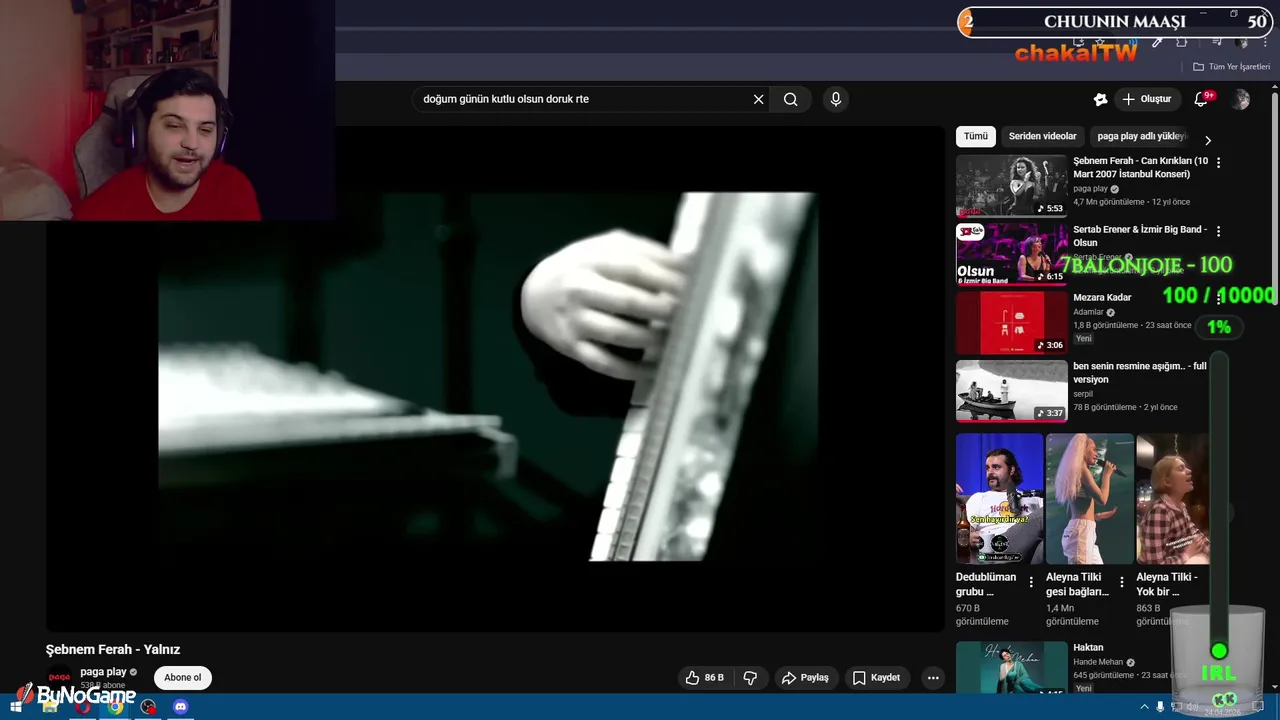This screenshot has width=1280, height=720.
Task: Subscribe with the Abone ol button
Action: point(183,678)
